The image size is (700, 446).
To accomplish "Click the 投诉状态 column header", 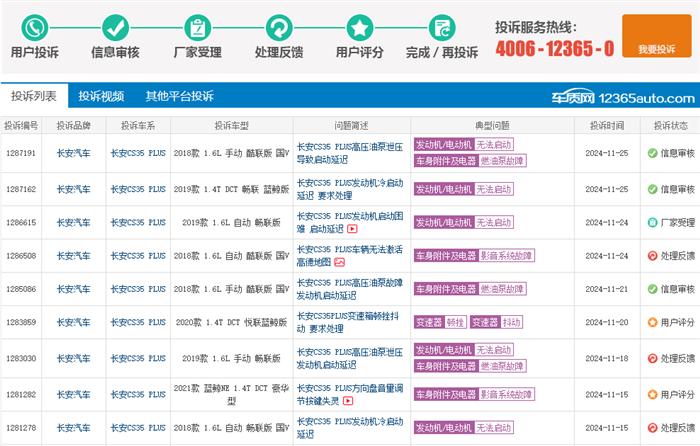I will (671, 125).
